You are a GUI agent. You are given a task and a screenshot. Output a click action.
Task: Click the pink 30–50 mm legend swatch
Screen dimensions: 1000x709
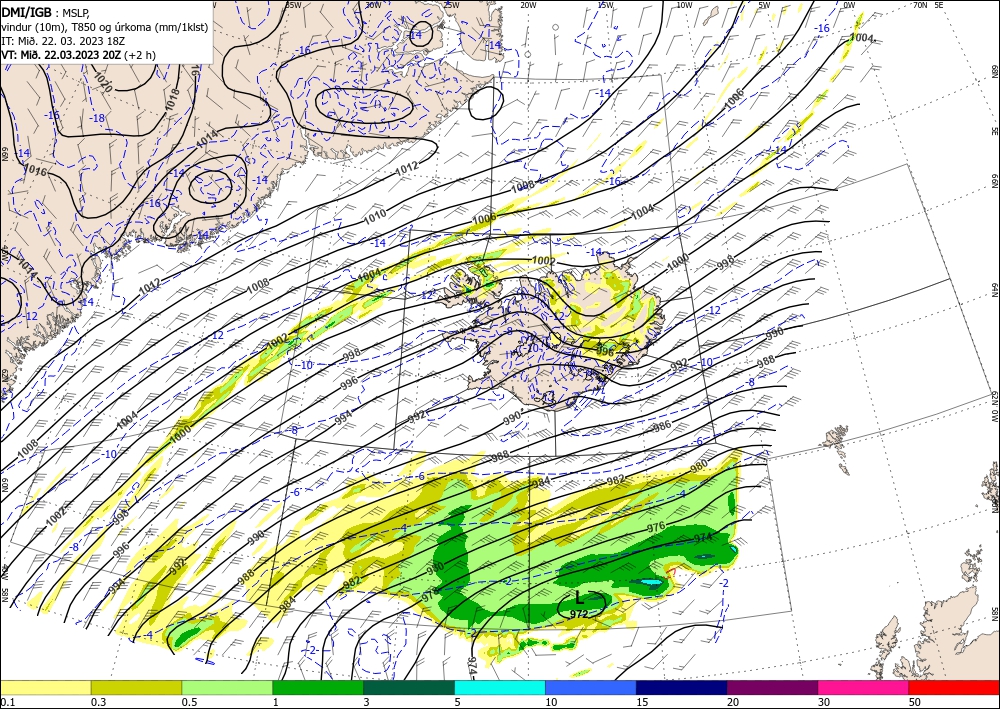tap(864, 687)
